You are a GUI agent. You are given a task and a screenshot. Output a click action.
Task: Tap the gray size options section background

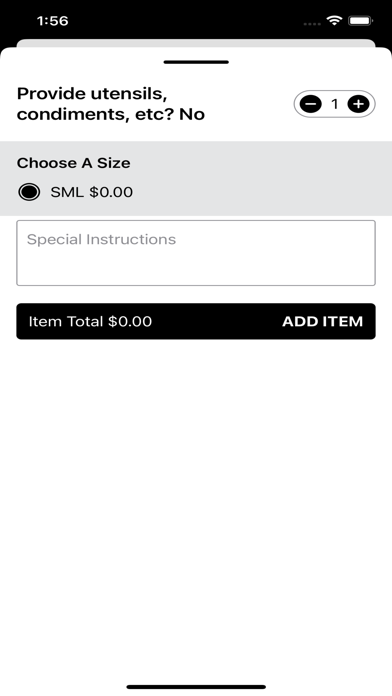coord(196,179)
